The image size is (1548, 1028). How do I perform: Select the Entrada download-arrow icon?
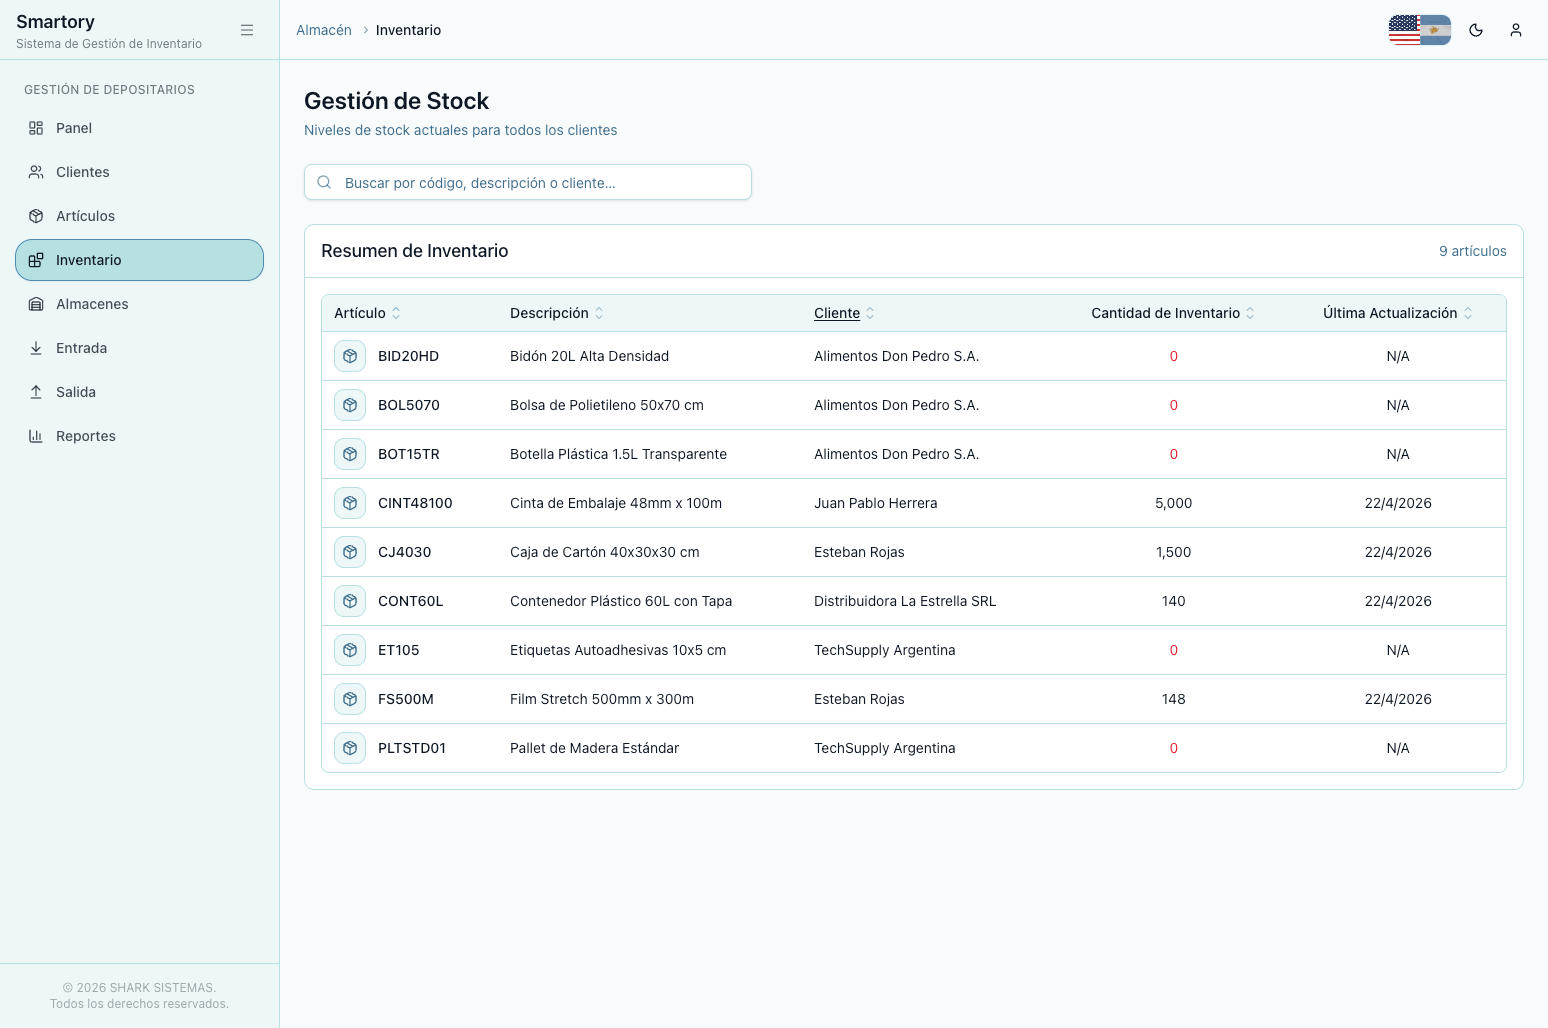point(36,347)
